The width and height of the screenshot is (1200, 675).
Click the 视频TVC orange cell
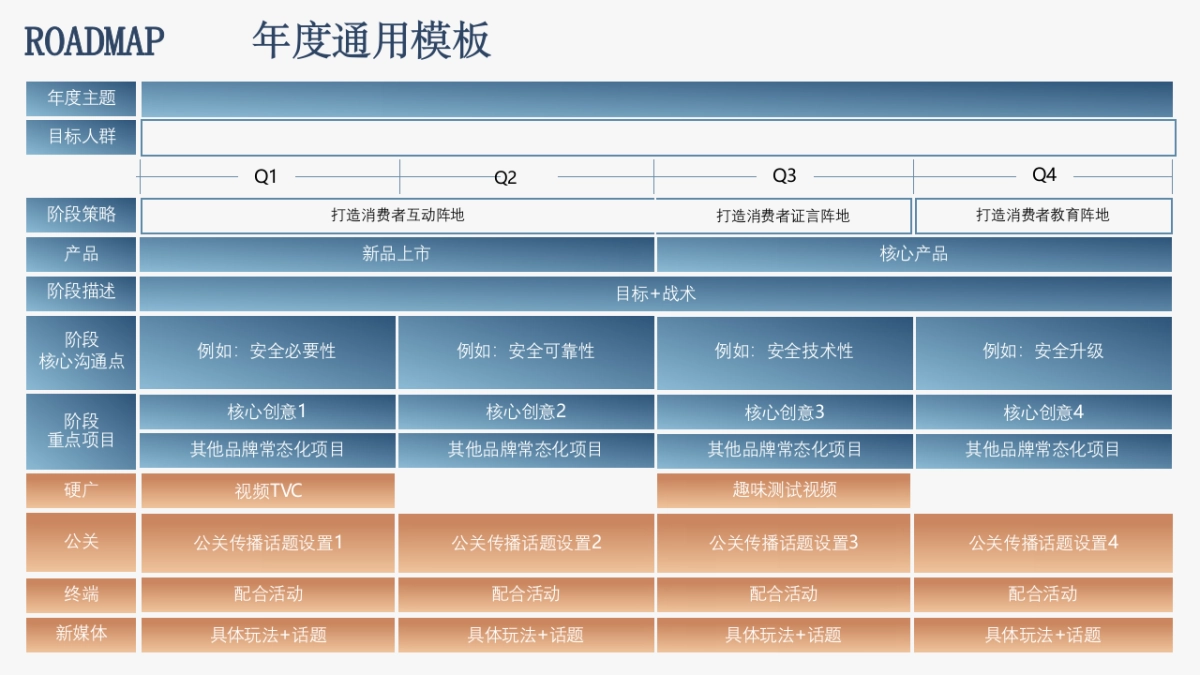click(268, 490)
